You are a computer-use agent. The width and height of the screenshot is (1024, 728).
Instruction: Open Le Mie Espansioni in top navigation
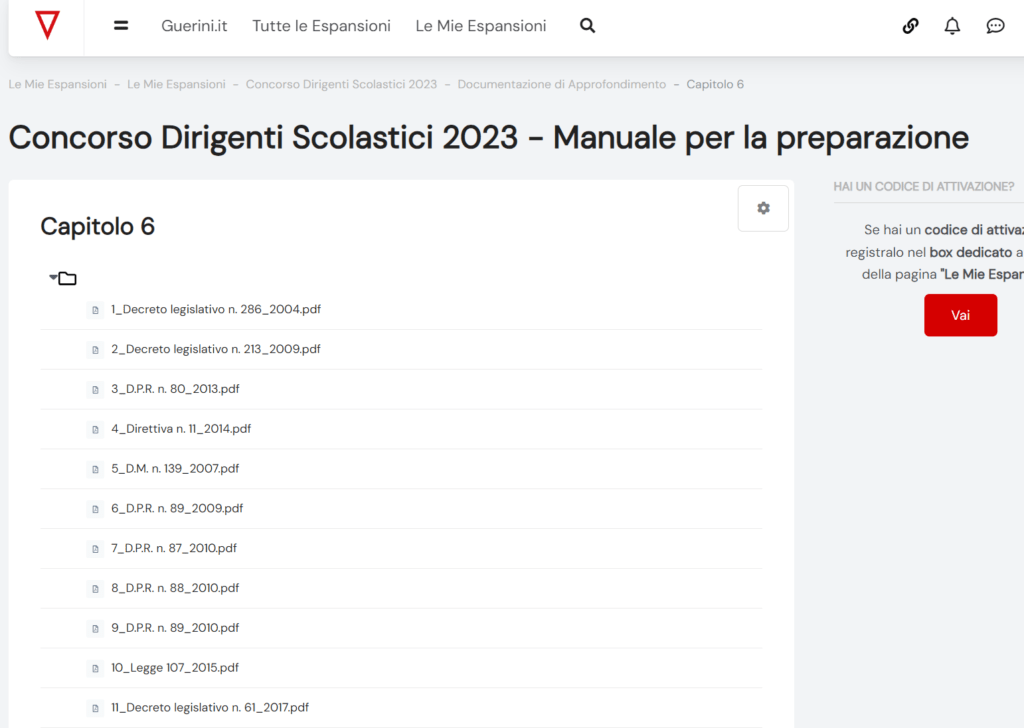(x=481, y=26)
